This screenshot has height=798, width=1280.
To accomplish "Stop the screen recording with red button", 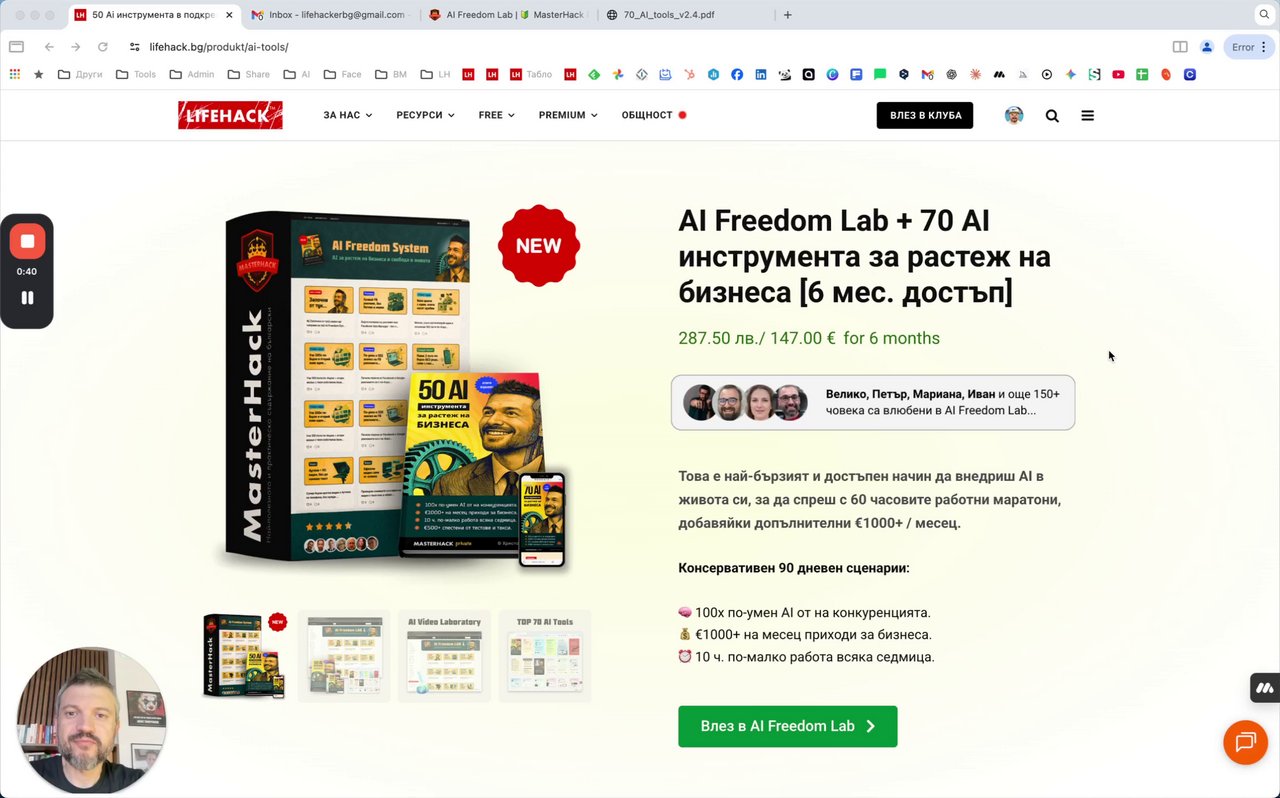I will (x=27, y=241).
